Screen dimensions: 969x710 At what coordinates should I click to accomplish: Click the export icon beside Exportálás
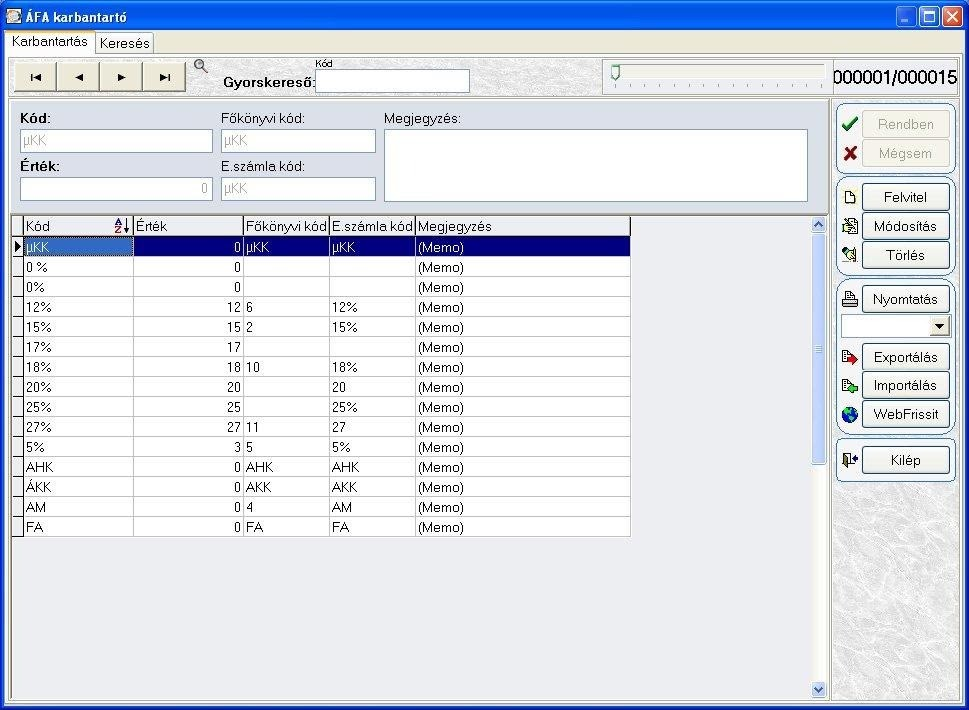point(850,357)
